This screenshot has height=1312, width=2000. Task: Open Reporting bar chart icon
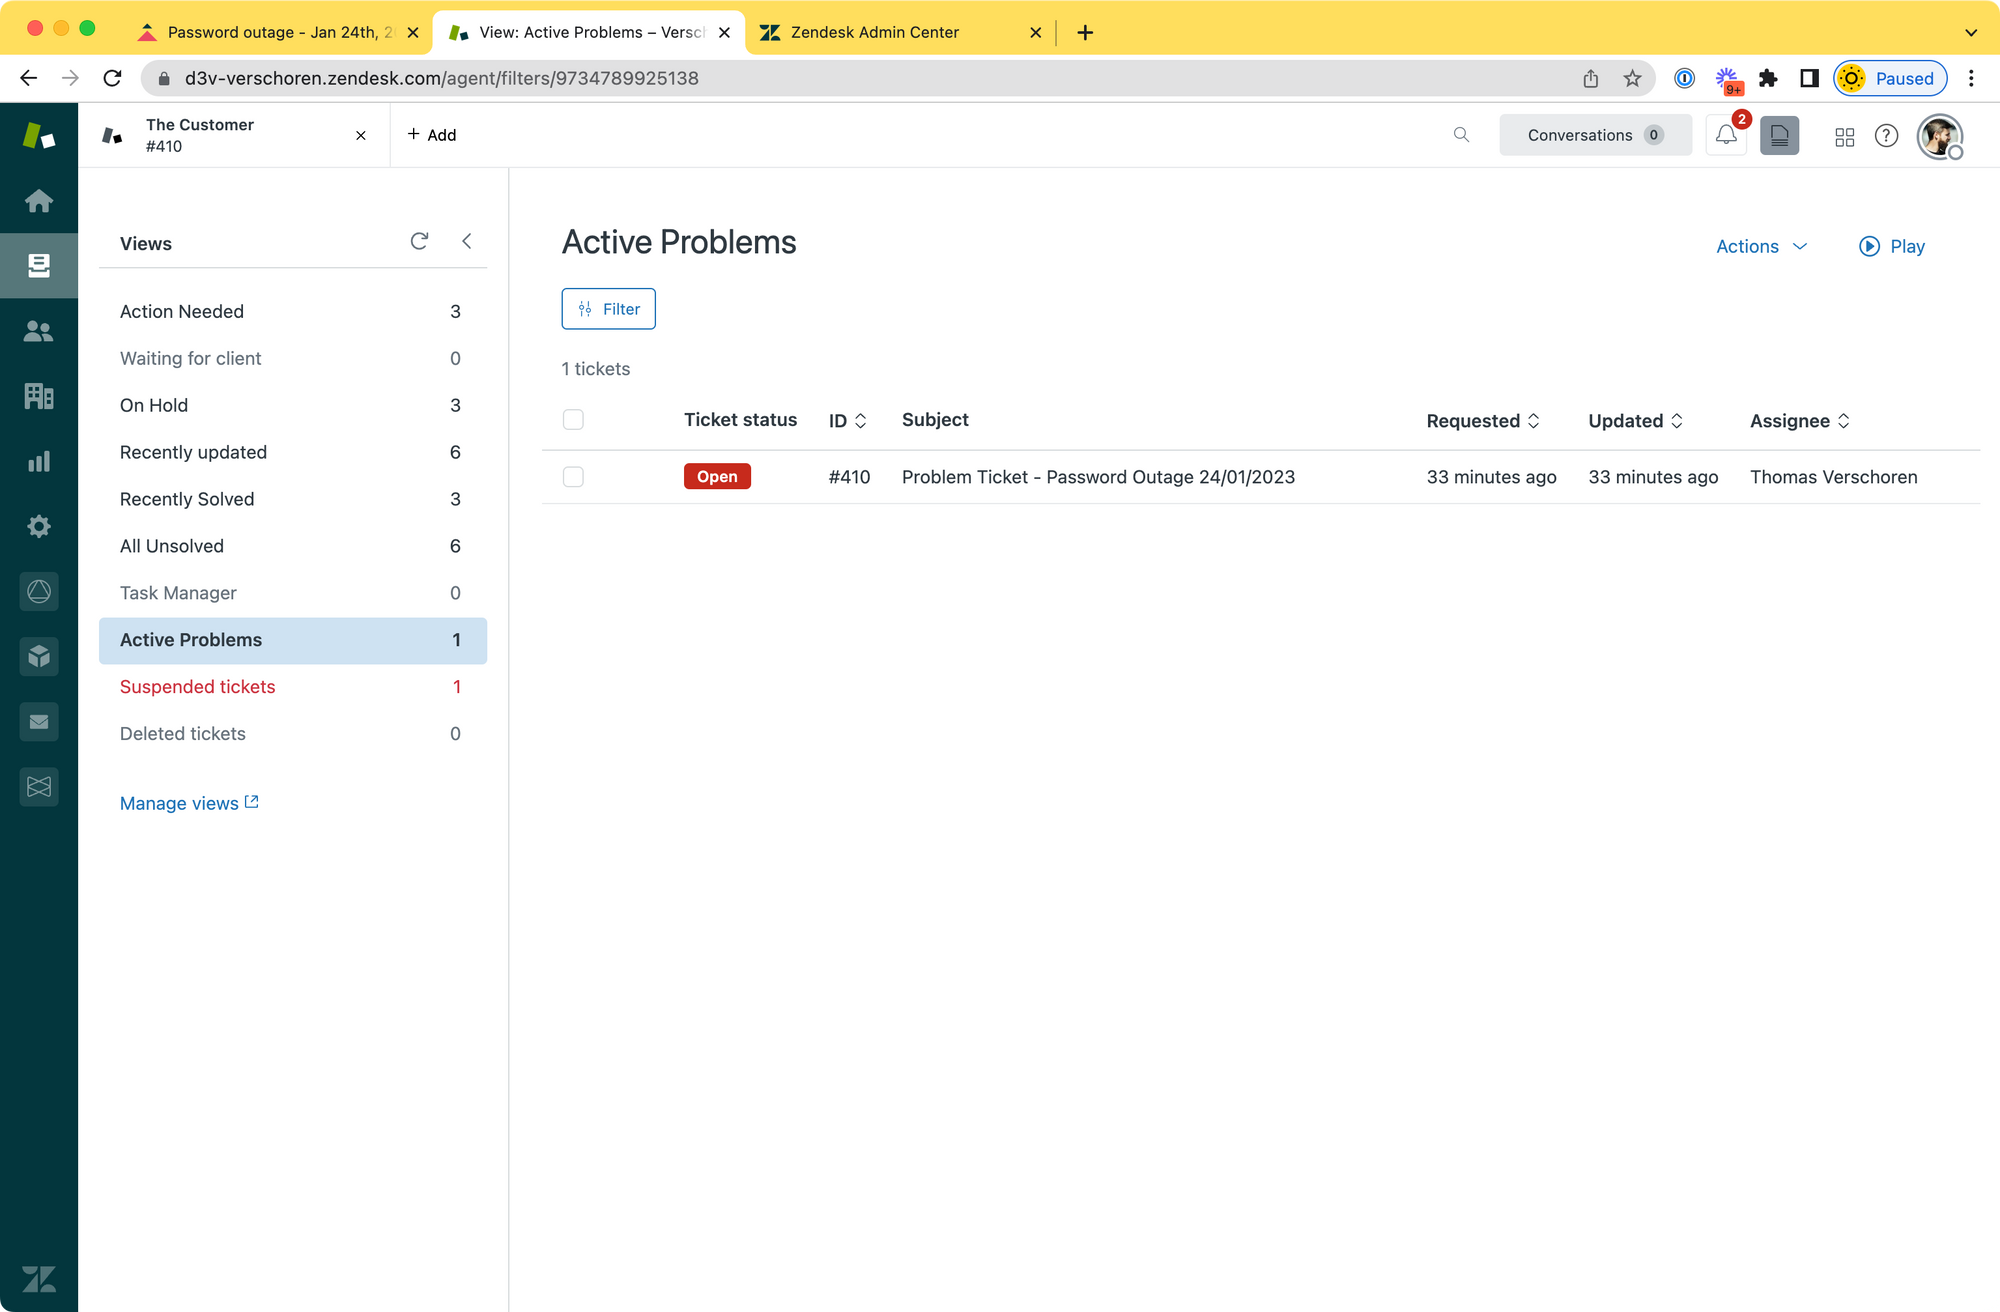(x=39, y=461)
